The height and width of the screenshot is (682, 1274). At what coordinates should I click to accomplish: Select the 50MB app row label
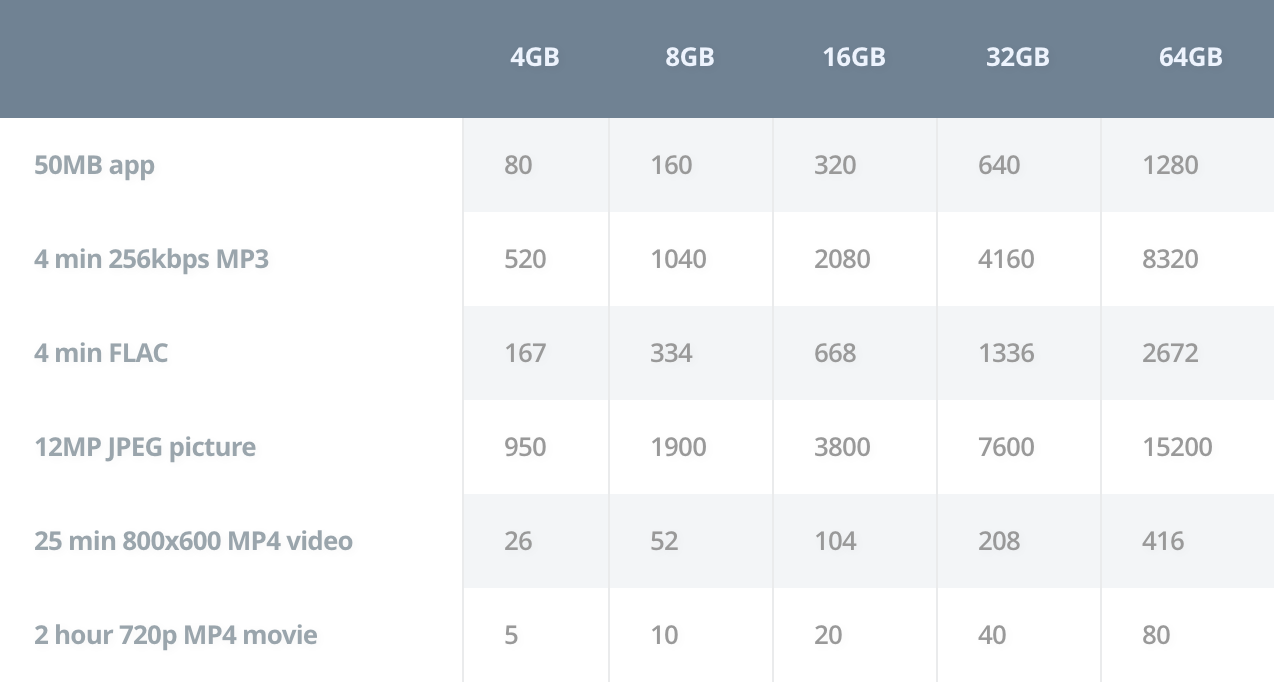point(95,165)
